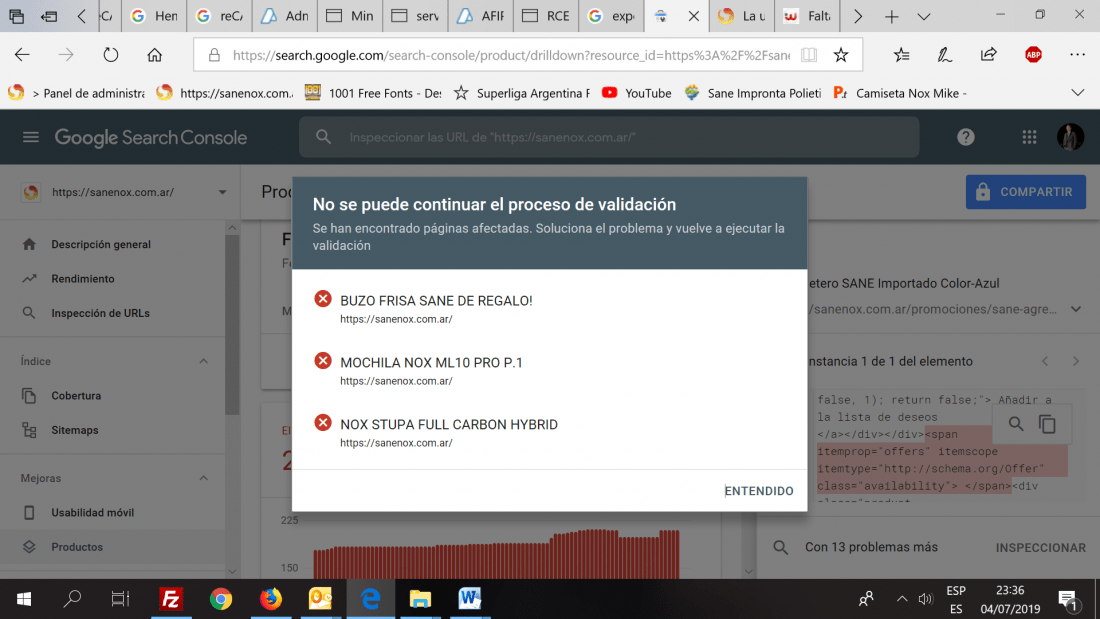Click the red error icon beside NOX STUPA FULL CARBON HYBRID
This screenshot has height=619, width=1100.
pos(323,422)
